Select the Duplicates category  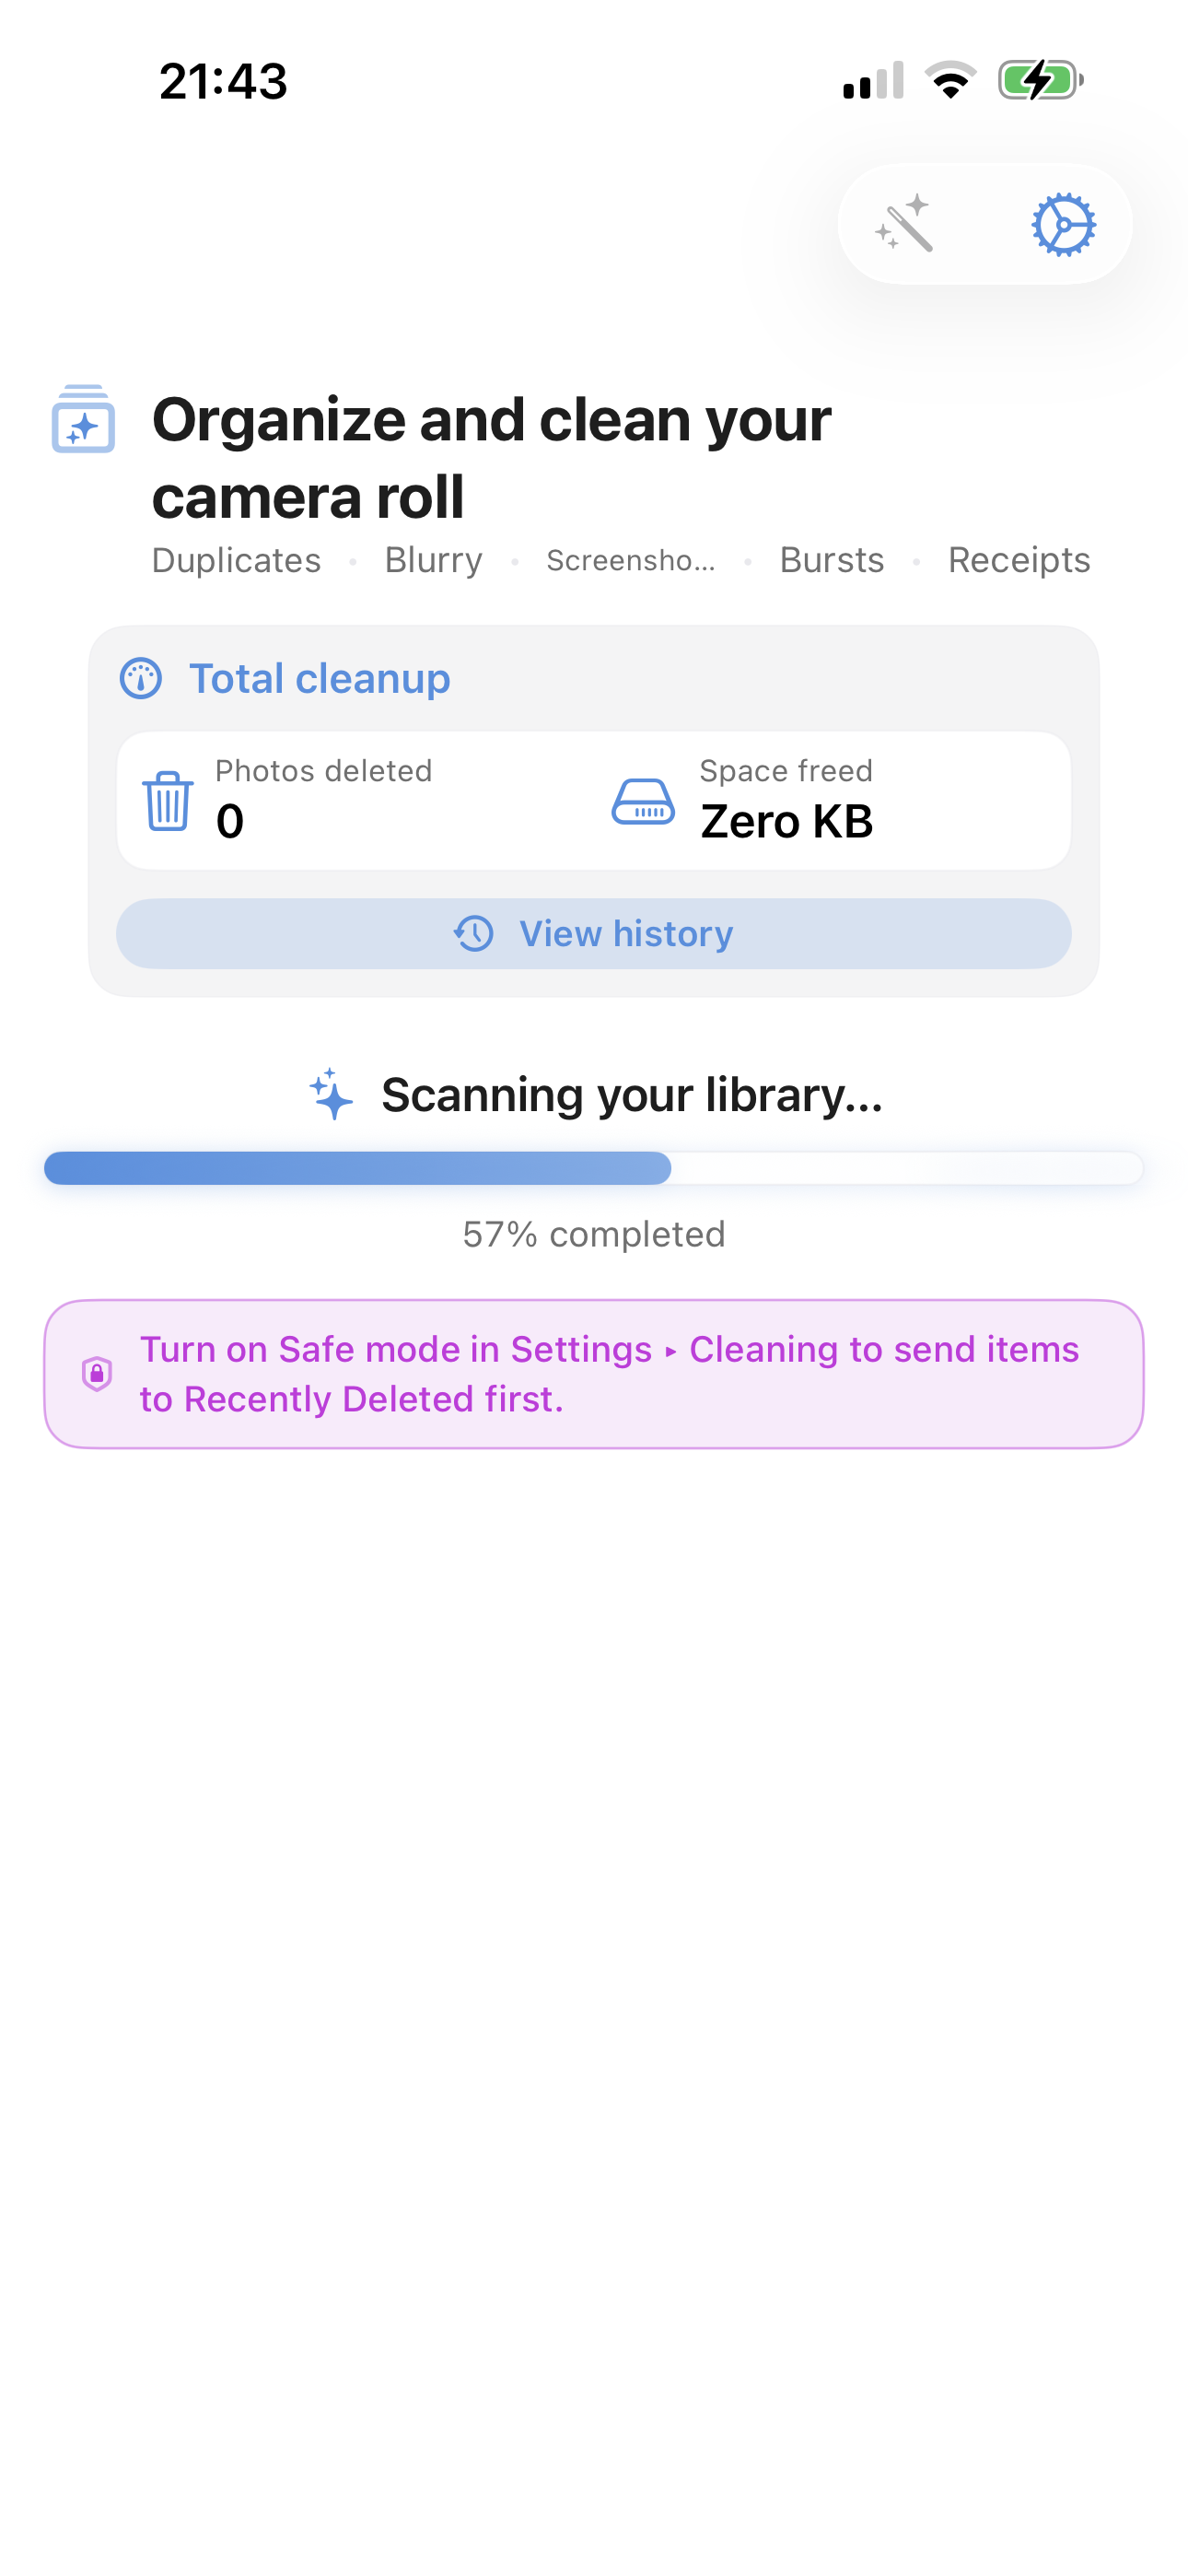236,560
